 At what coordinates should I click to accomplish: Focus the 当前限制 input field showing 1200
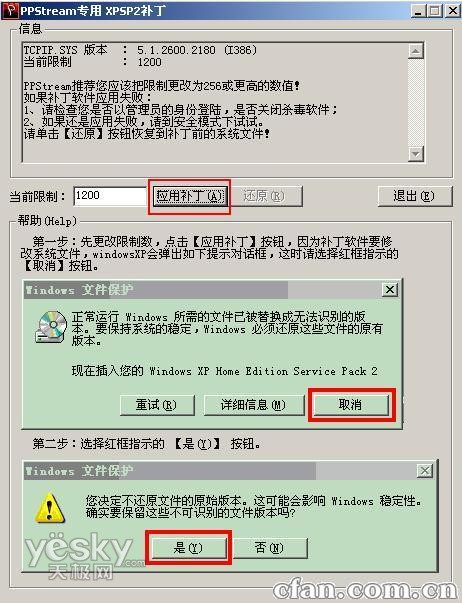coord(110,196)
